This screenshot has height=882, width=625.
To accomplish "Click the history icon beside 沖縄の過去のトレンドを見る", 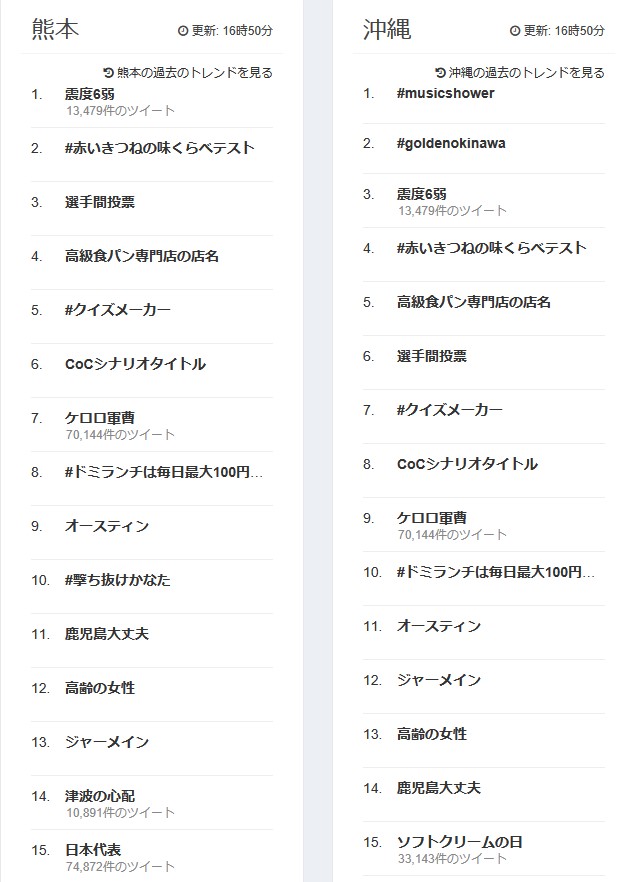I will pyautogui.click(x=440, y=73).
